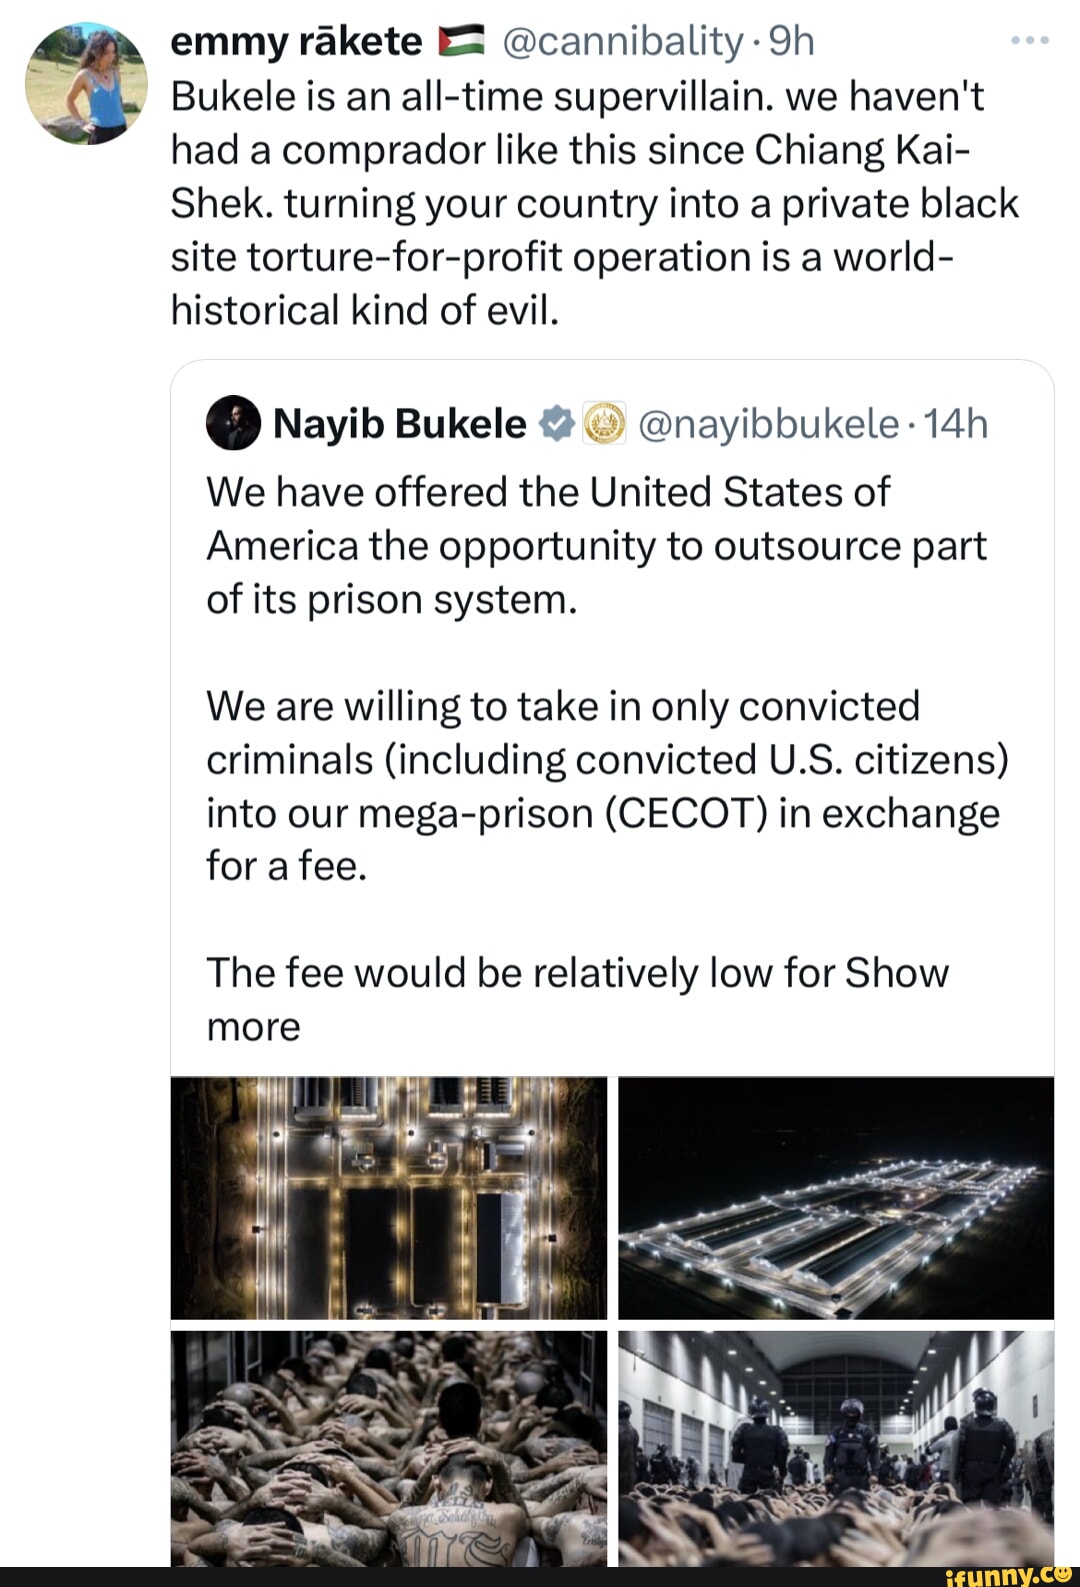Click Nayib Bukele's small profile avatar
This screenshot has width=1080, height=1587.
click(233, 424)
